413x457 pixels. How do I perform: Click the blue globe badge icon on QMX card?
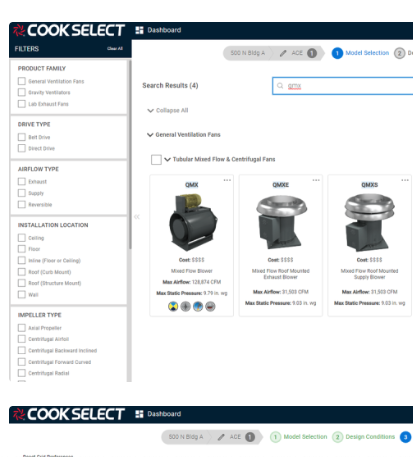[x=198, y=306]
